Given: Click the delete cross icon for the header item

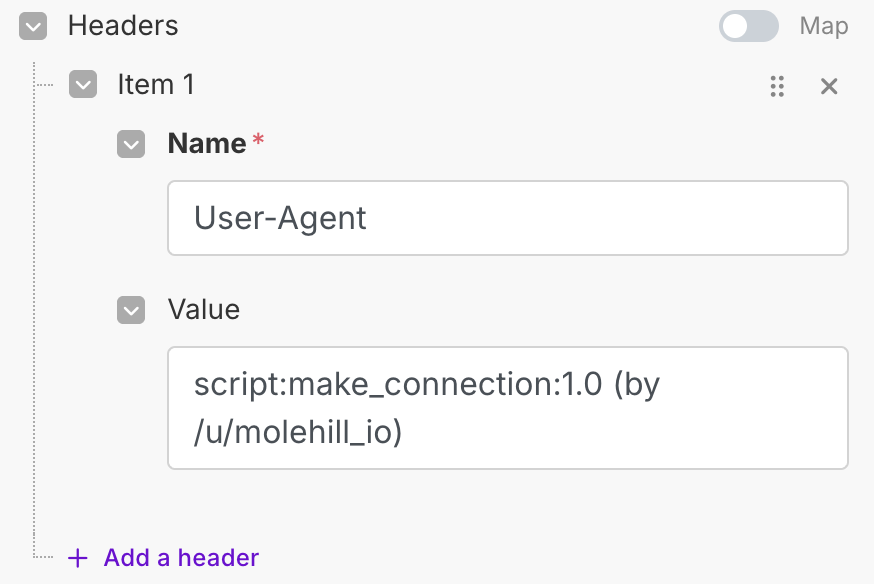Looking at the screenshot, I should pos(829,87).
